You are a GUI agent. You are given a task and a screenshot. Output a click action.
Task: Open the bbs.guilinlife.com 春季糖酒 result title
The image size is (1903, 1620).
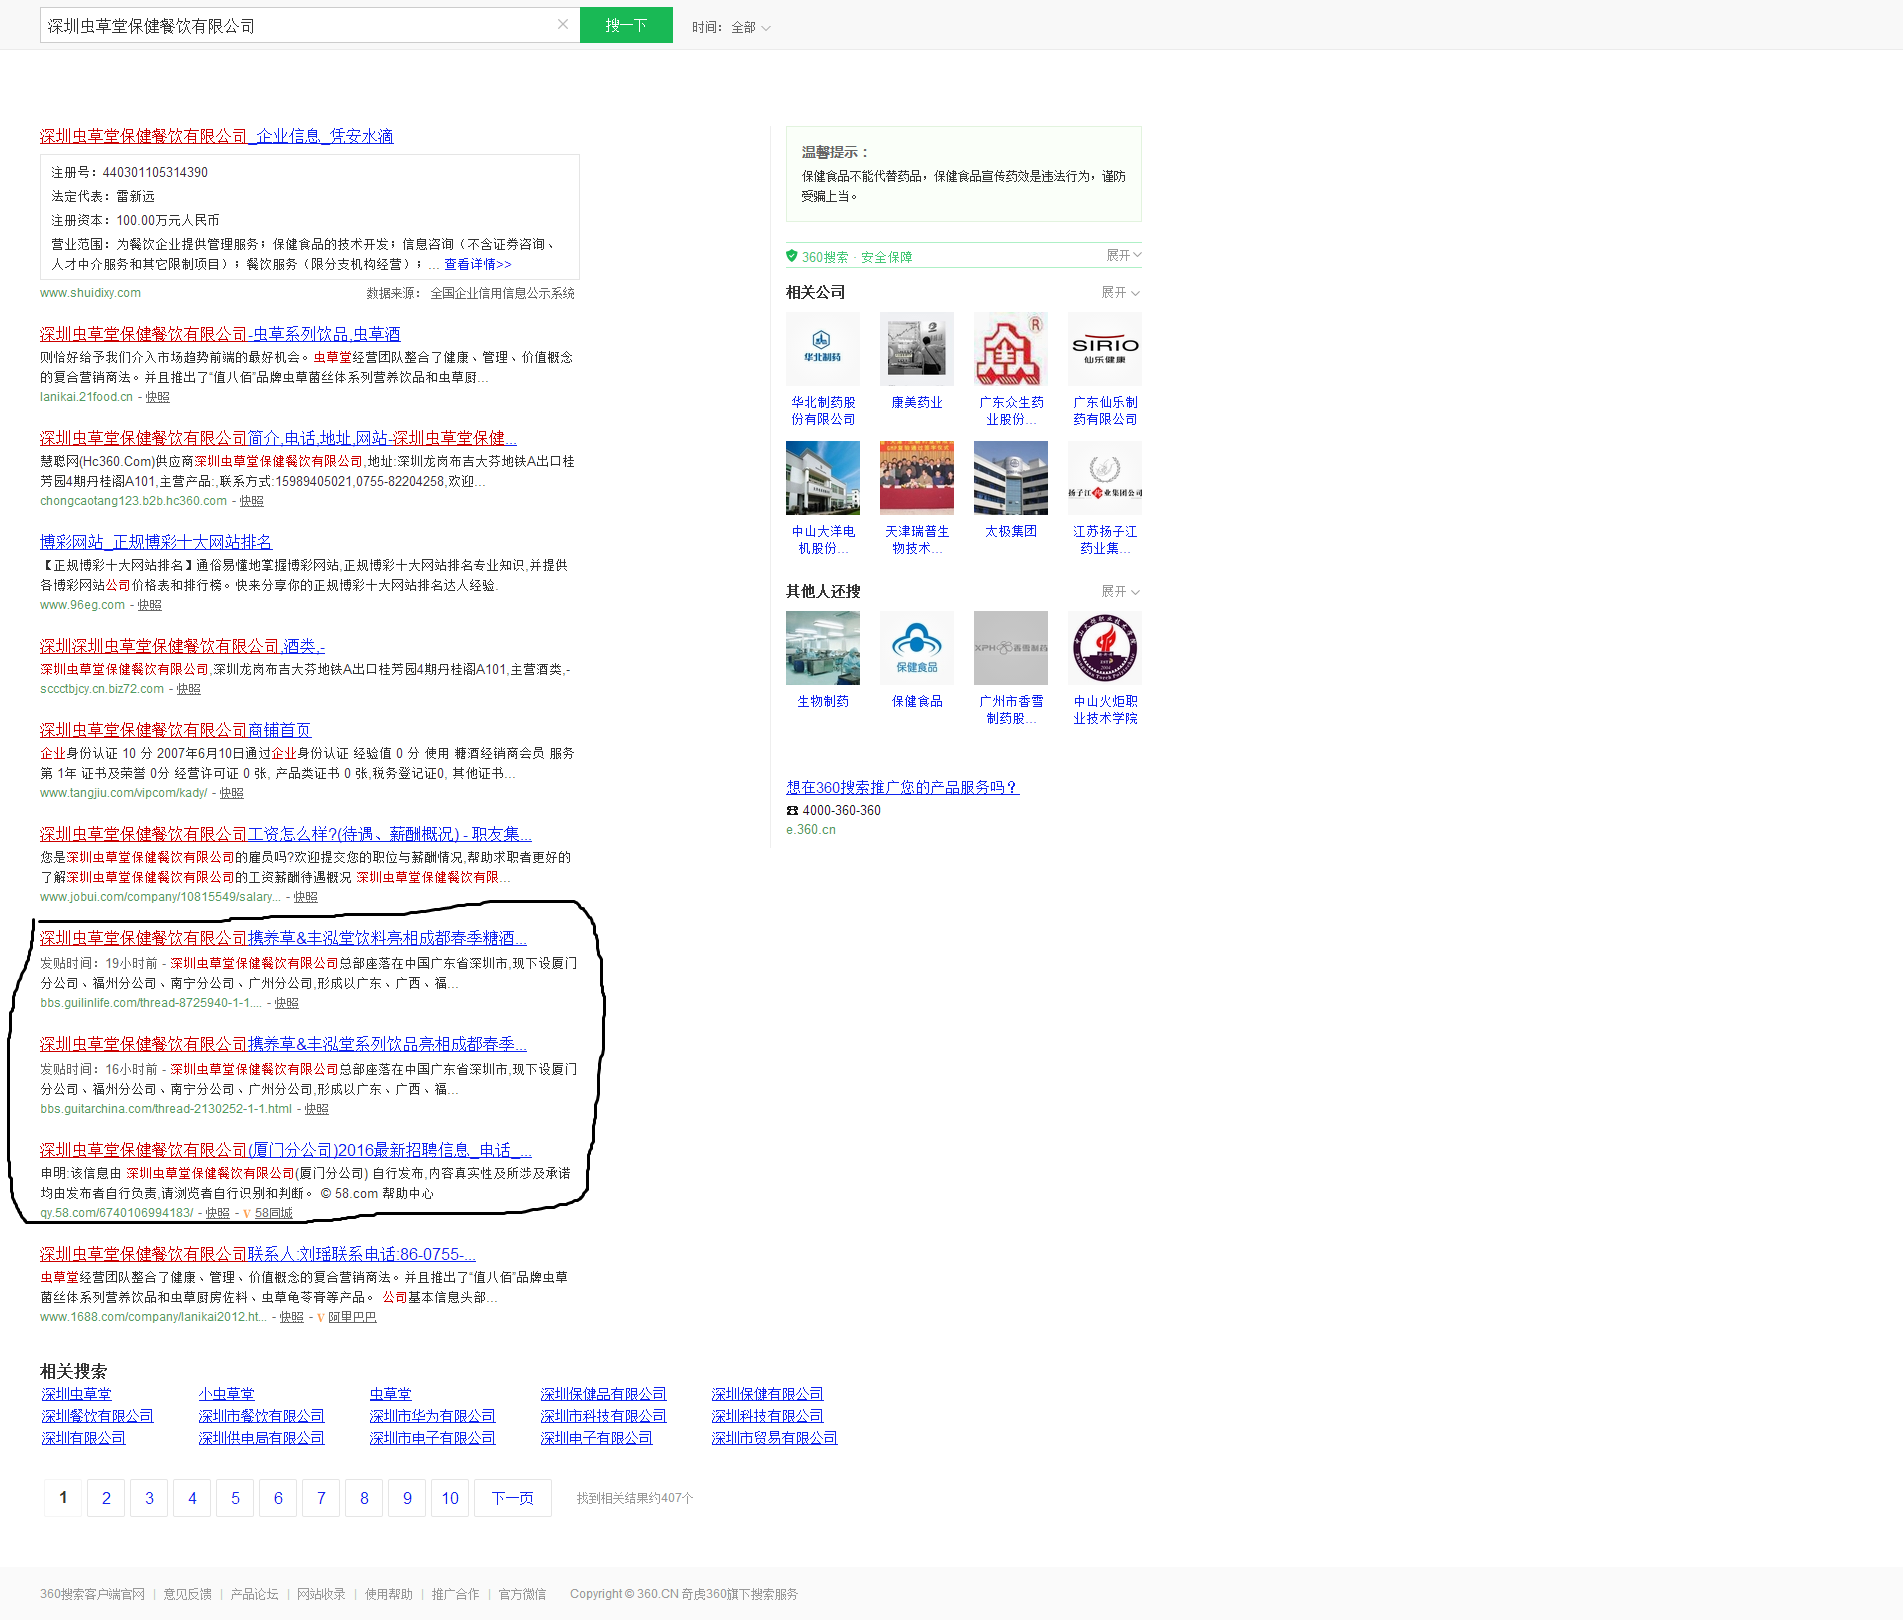click(x=283, y=938)
